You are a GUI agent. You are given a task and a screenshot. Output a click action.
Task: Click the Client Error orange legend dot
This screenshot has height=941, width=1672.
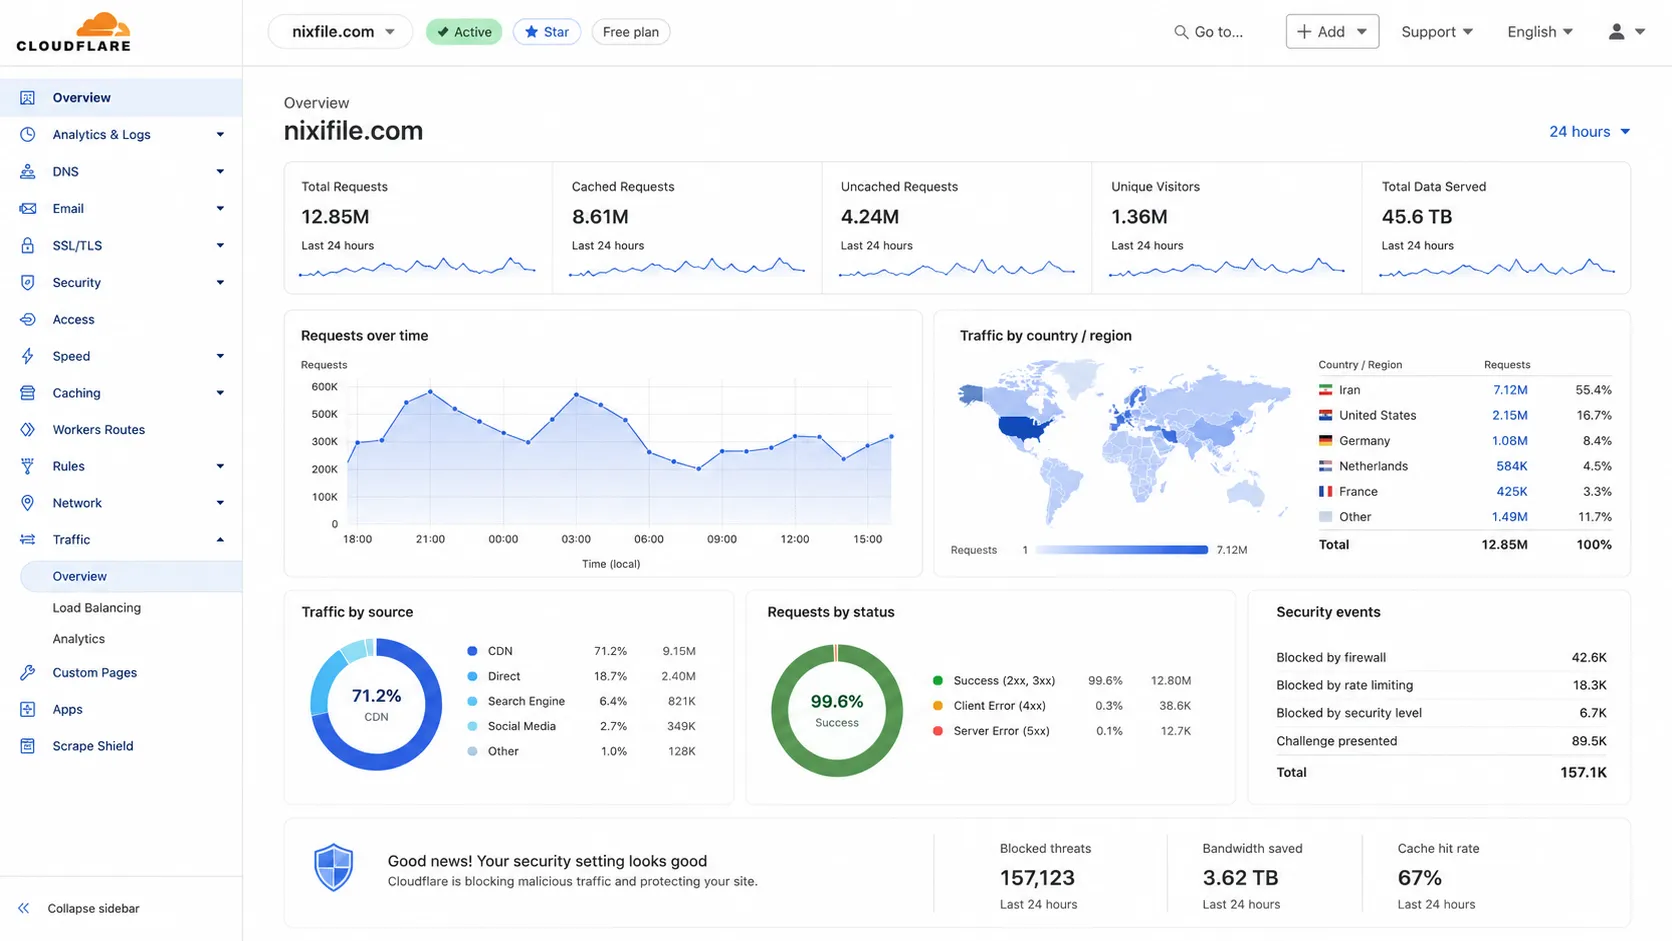click(938, 706)
